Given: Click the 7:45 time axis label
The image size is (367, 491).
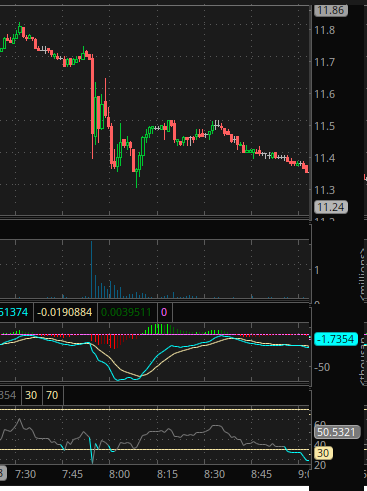Looking at the screenshot, I should coord(73,474).
